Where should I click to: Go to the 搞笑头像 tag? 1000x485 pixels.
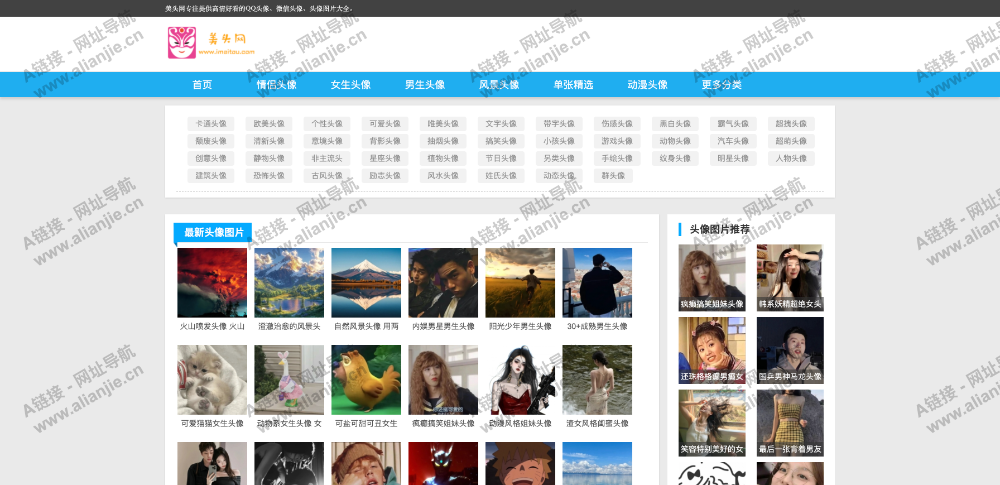click(x=501, y=141)
